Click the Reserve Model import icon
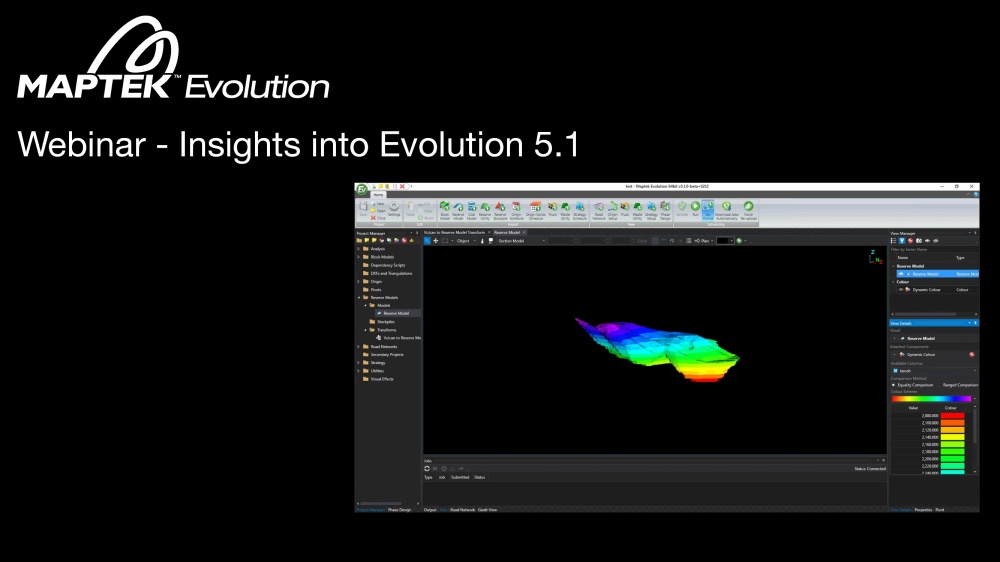Screen dimensions: 1000x562 [x=458, y=211]
